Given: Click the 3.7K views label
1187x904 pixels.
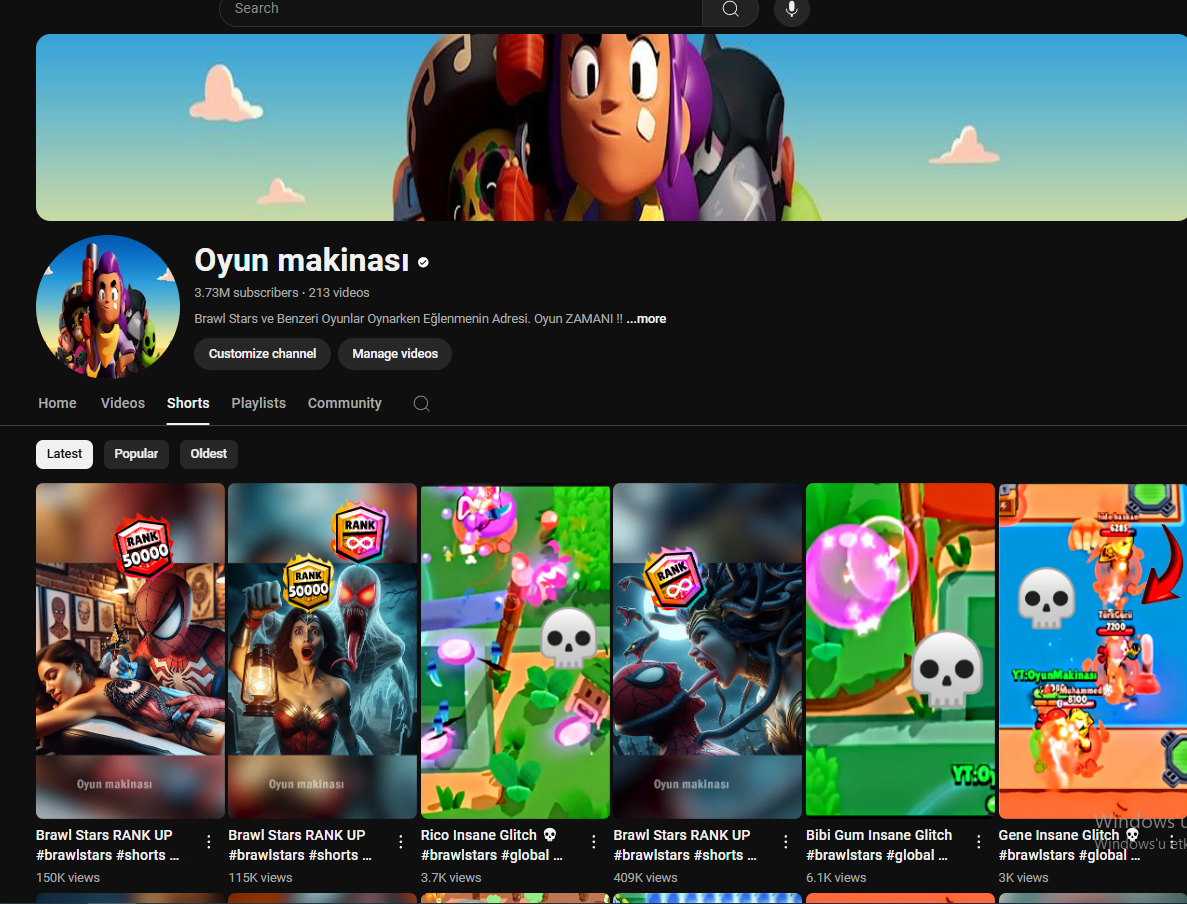Looking at the screenshot, I should pyautogui.click(x=451, y=878).
